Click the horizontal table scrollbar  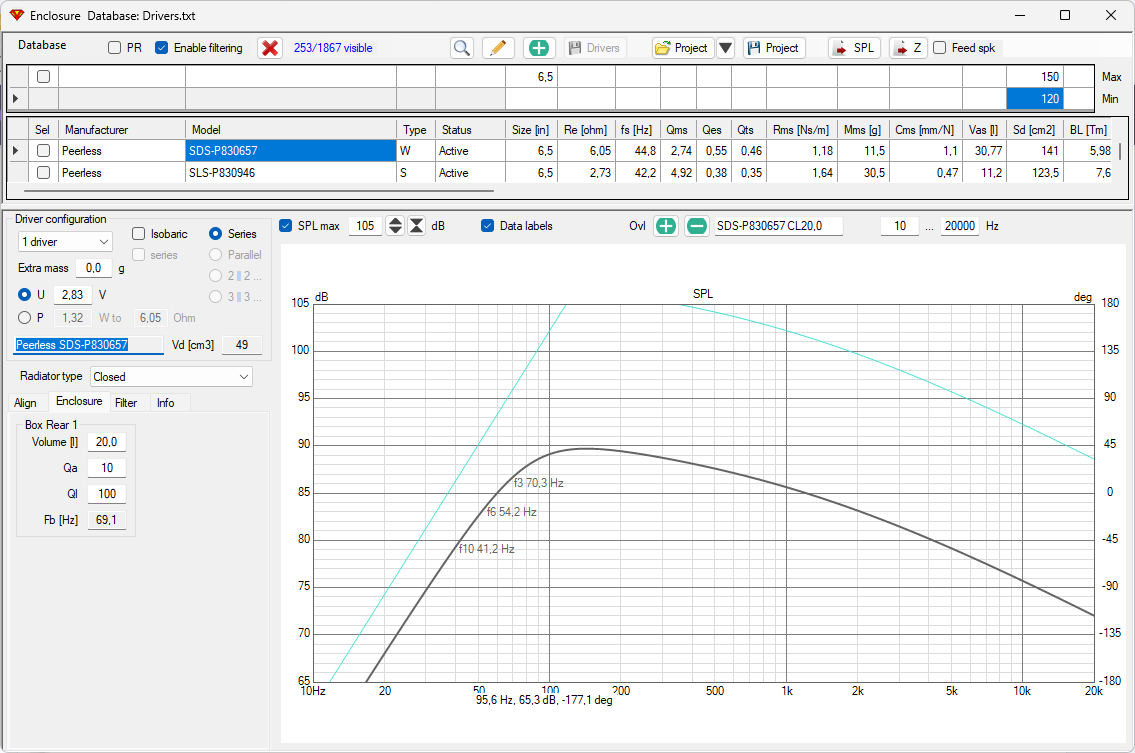pyautogui.click(x=259, y=191)
